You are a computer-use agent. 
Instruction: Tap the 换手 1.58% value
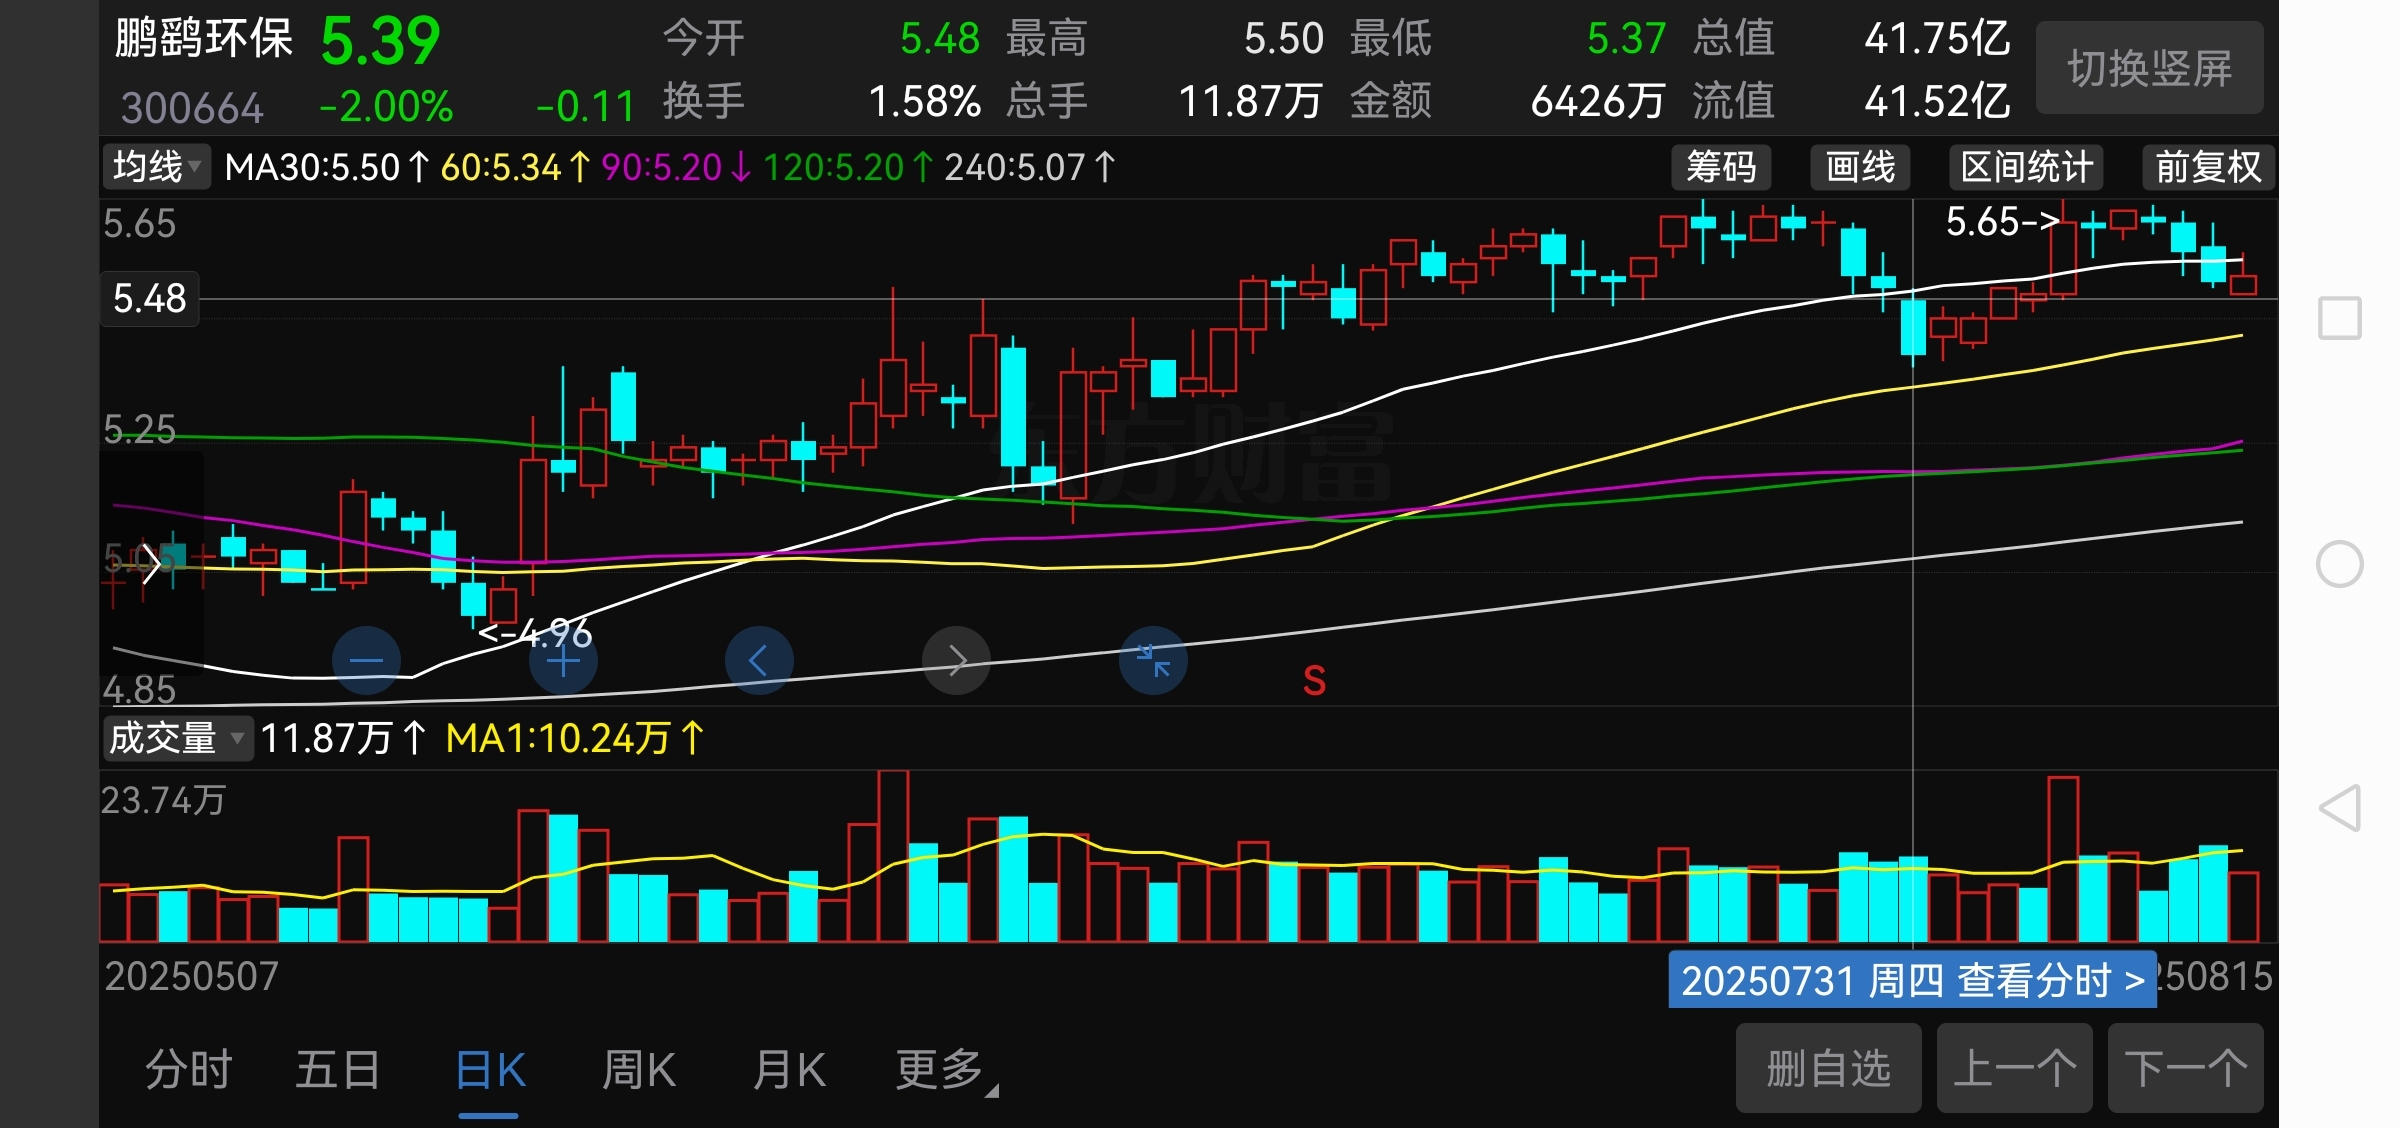(924, 102)
